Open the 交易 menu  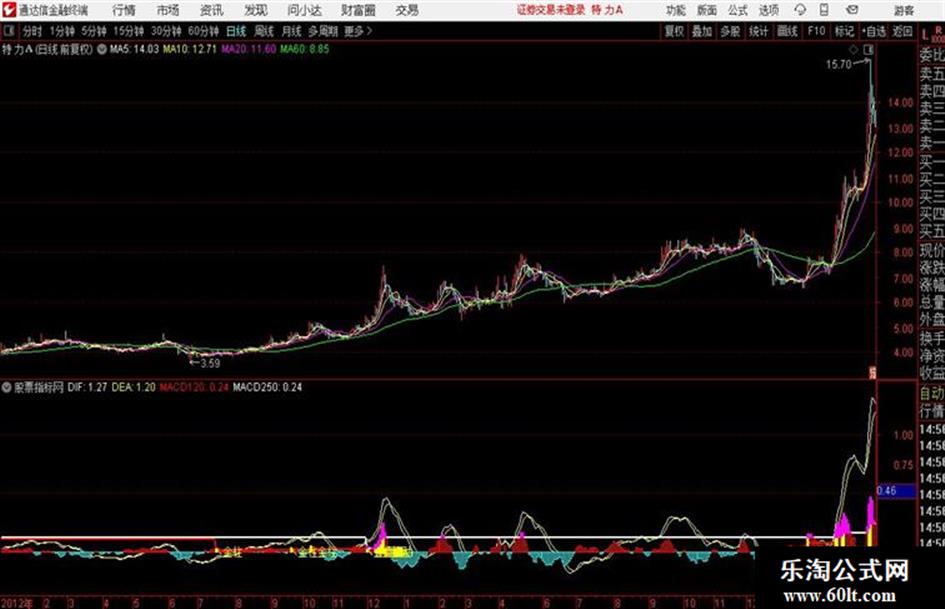[407, 10]
